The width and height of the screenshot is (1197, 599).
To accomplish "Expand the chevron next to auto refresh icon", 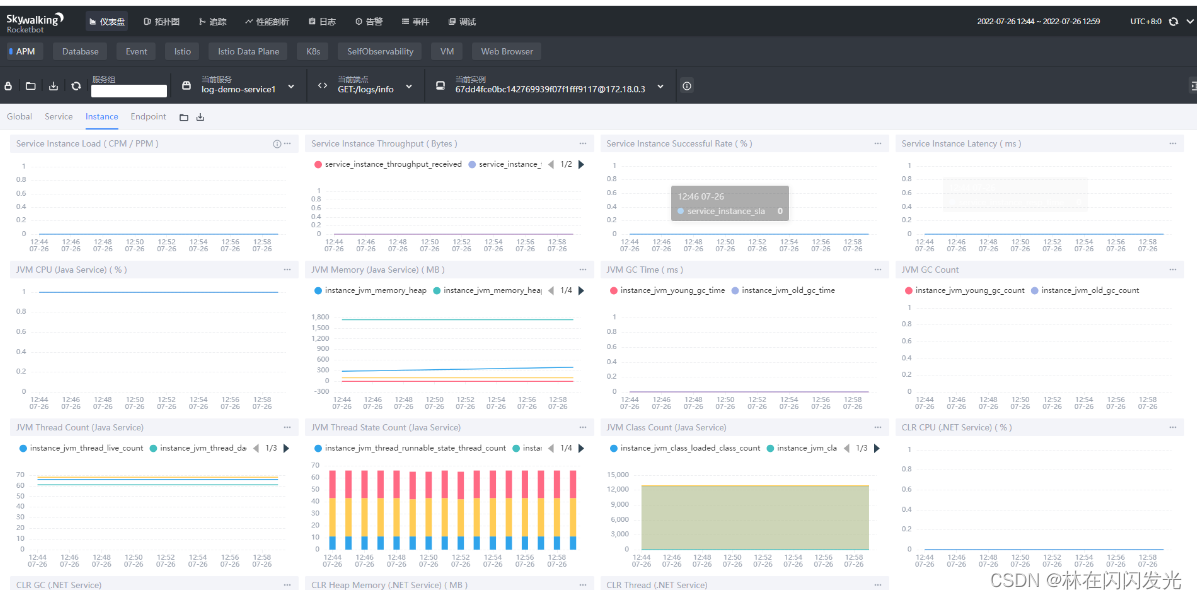I will pos(1189,21).
